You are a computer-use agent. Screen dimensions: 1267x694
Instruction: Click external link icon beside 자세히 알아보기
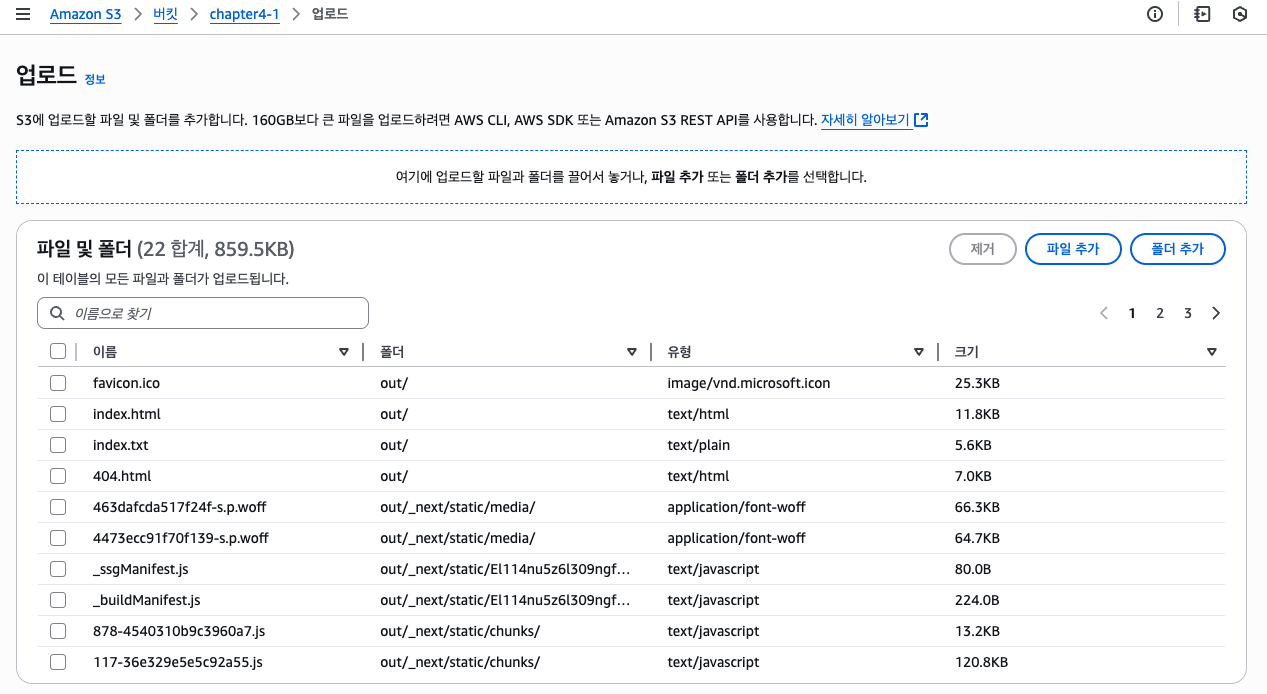(x=921, y=120)
